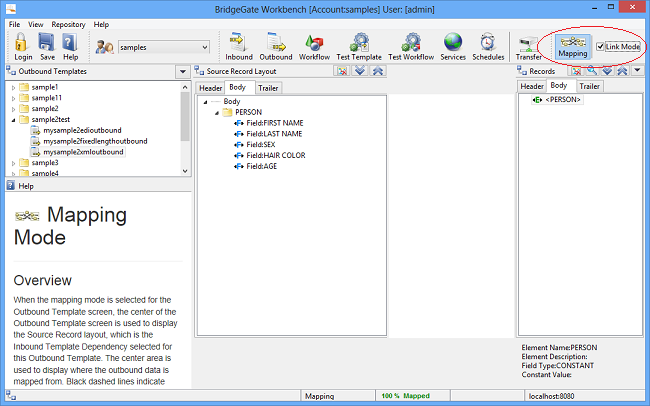Click the <PERSON> element icon
The width and height of the screenshot is (650, 406).
tap(538, 100)
